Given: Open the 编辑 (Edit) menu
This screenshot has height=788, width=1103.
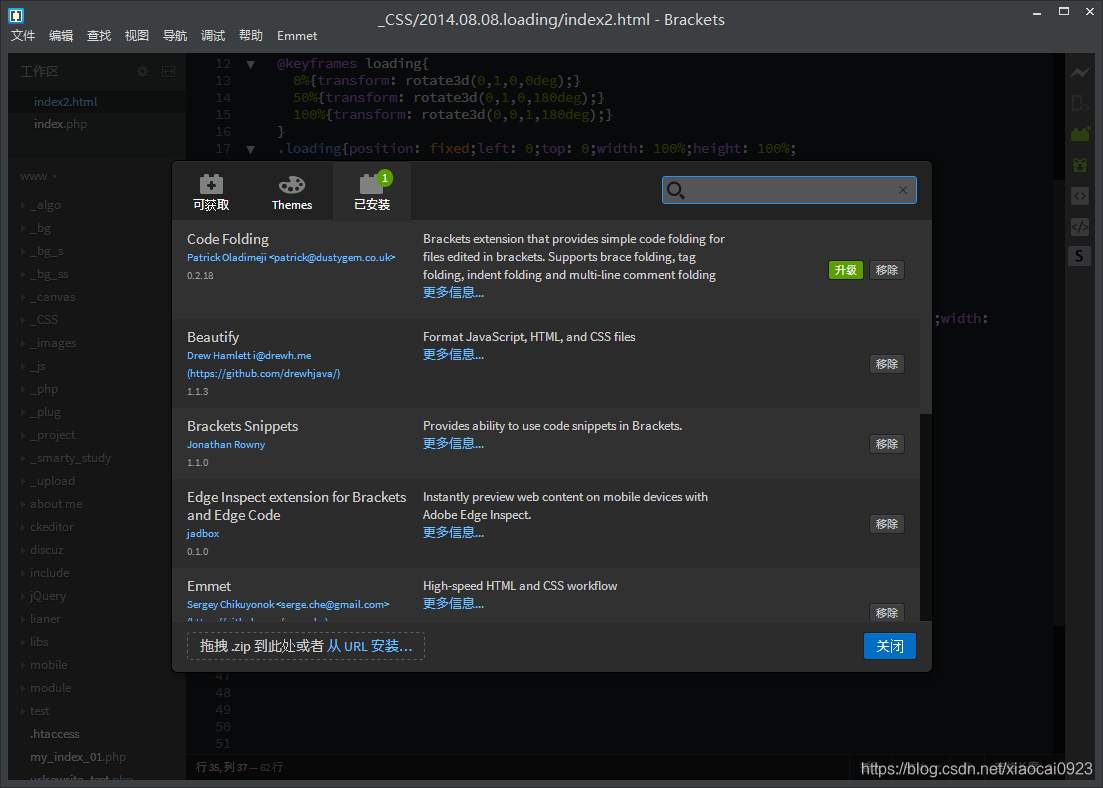Looking at the screenshot, I should (61, 36).
